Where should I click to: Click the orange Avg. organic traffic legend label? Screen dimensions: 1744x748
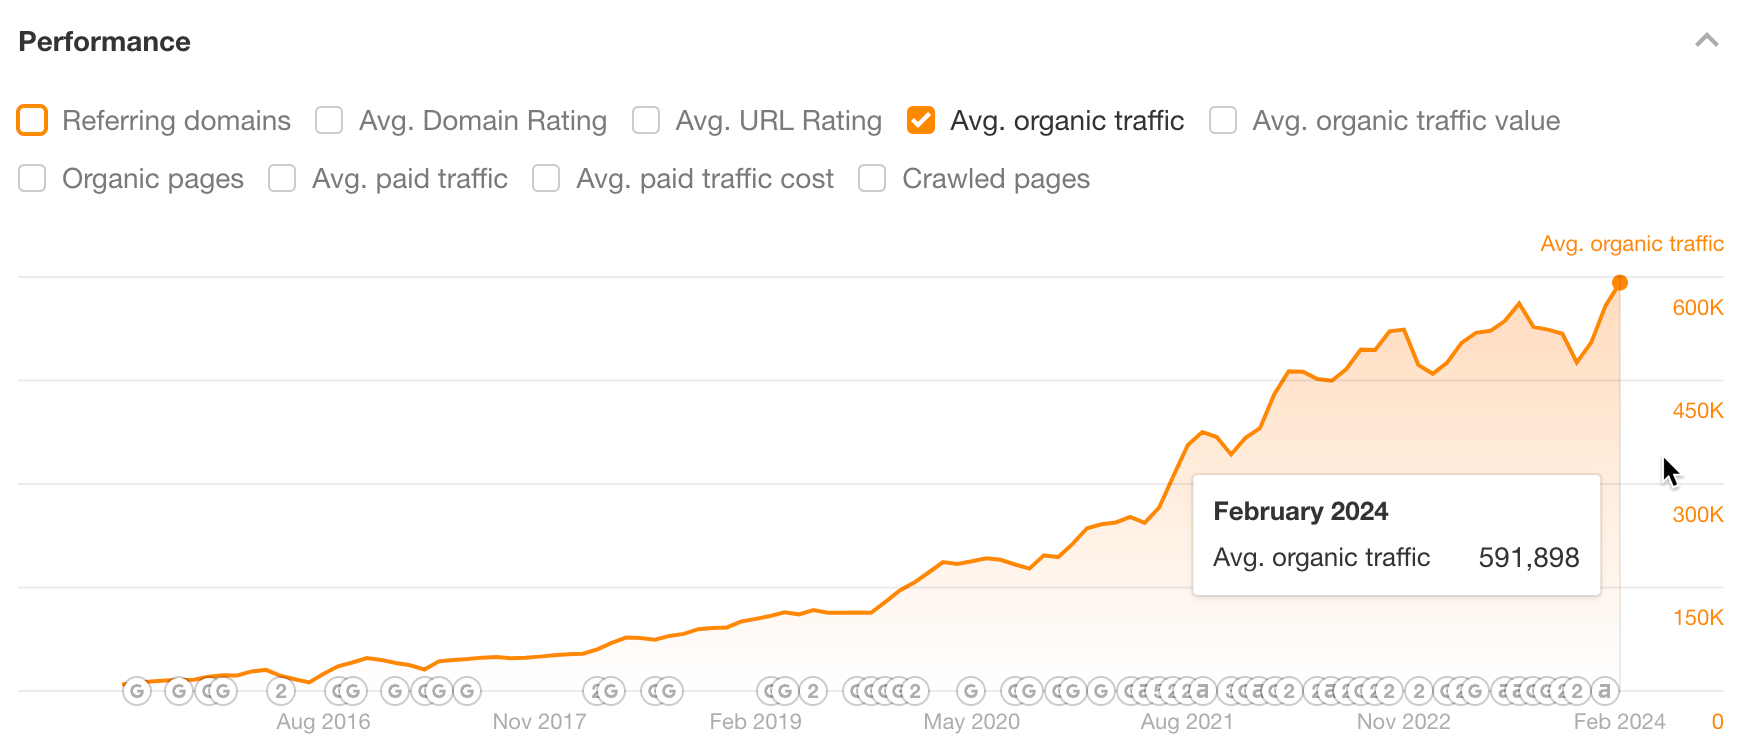[x=1631, y=243]
